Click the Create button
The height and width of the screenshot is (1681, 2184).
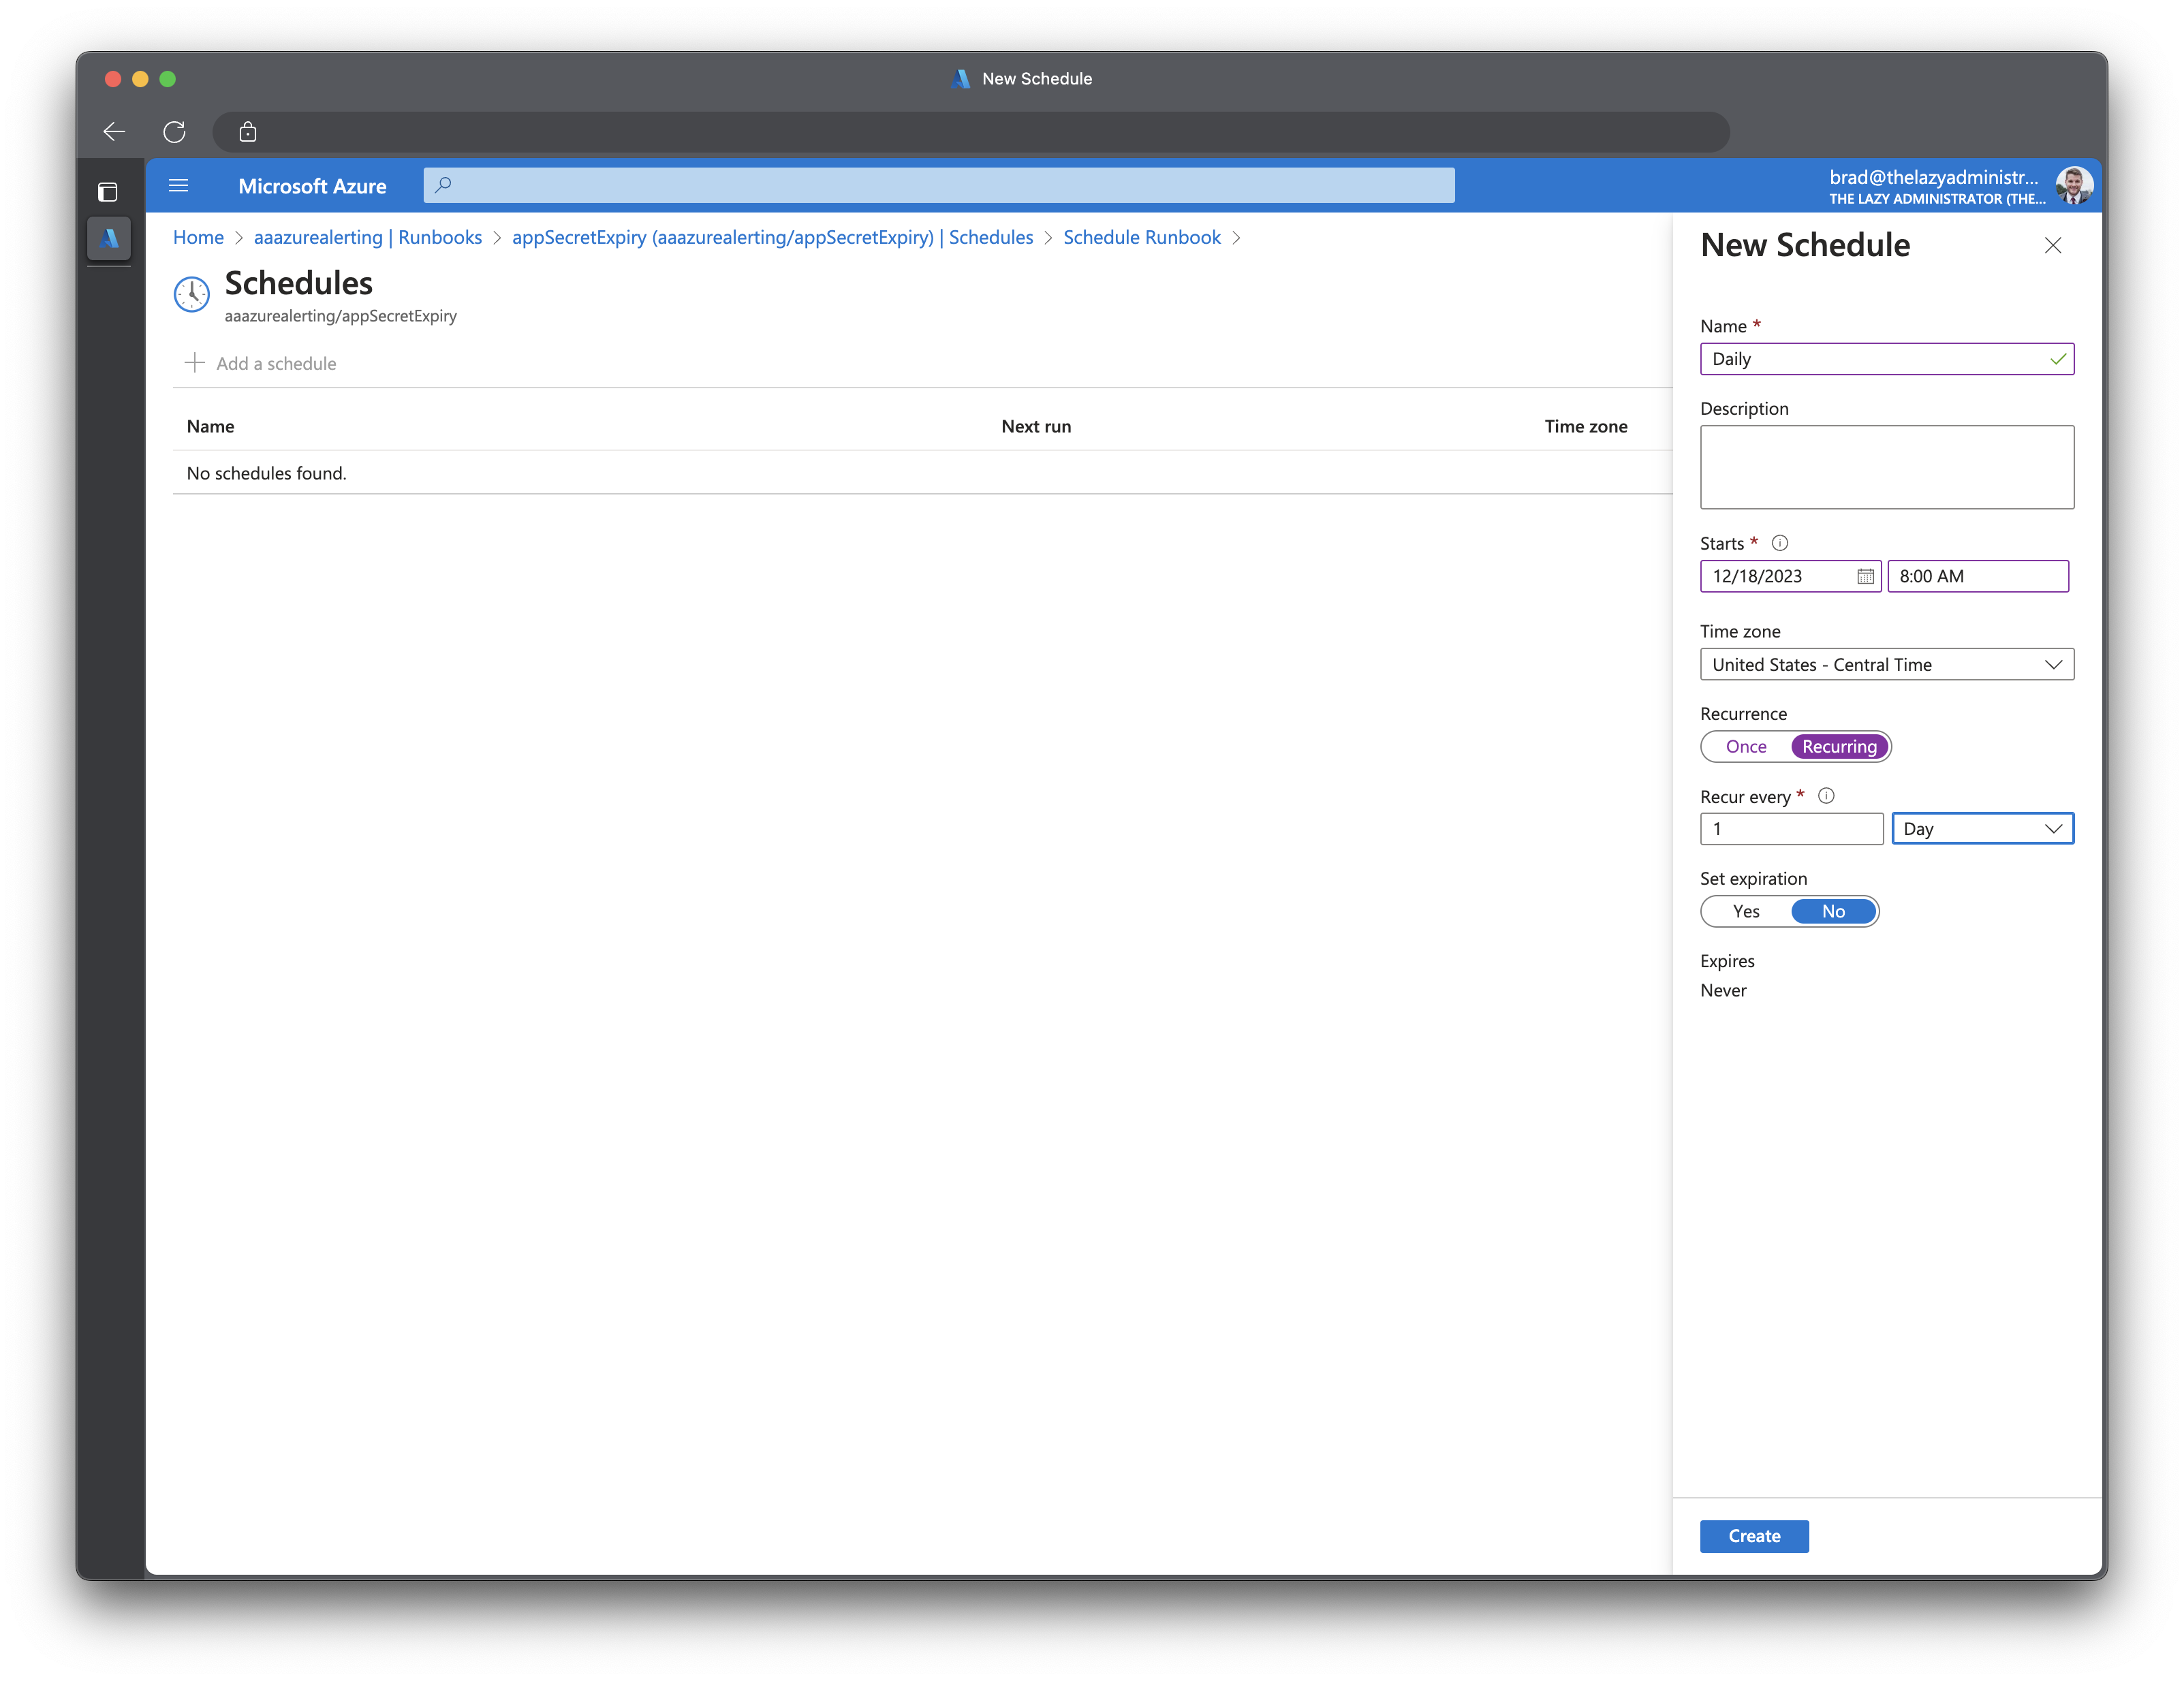1754,1536
